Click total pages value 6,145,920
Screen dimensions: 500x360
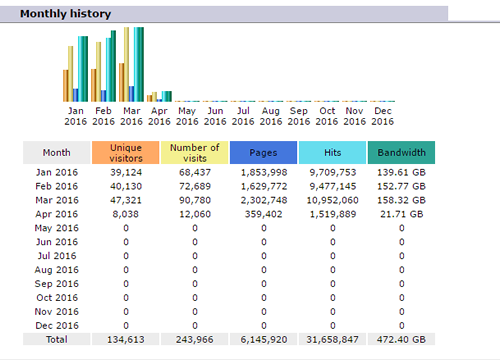pyautogui.click(x=264, y=339)
